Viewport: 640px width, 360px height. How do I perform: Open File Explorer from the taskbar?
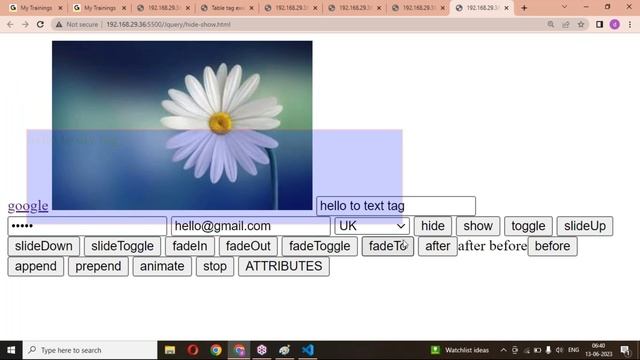click(170, 350)
